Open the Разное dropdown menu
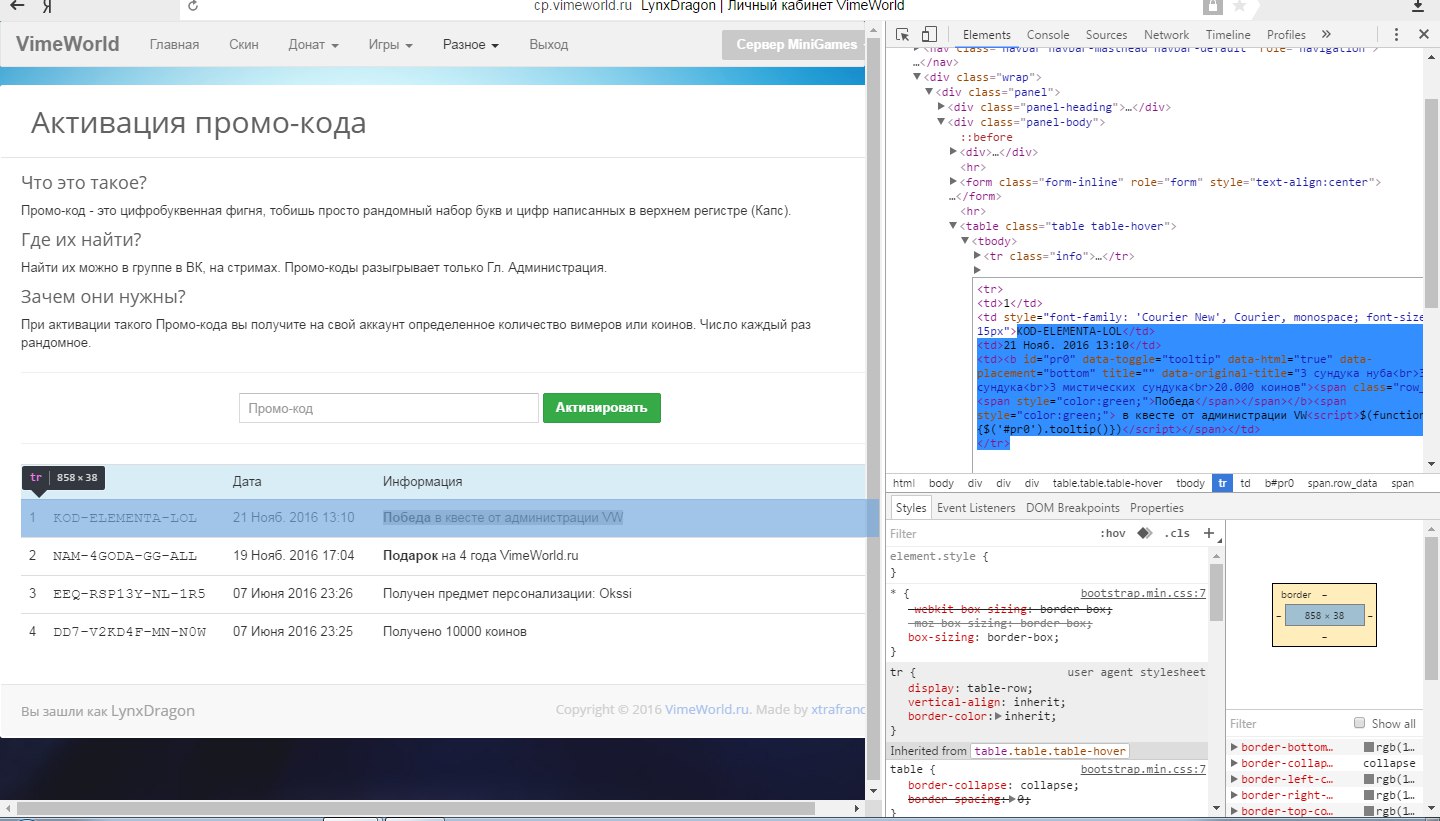The width and height of the screenshot is (1440, 821). (470, 45)
